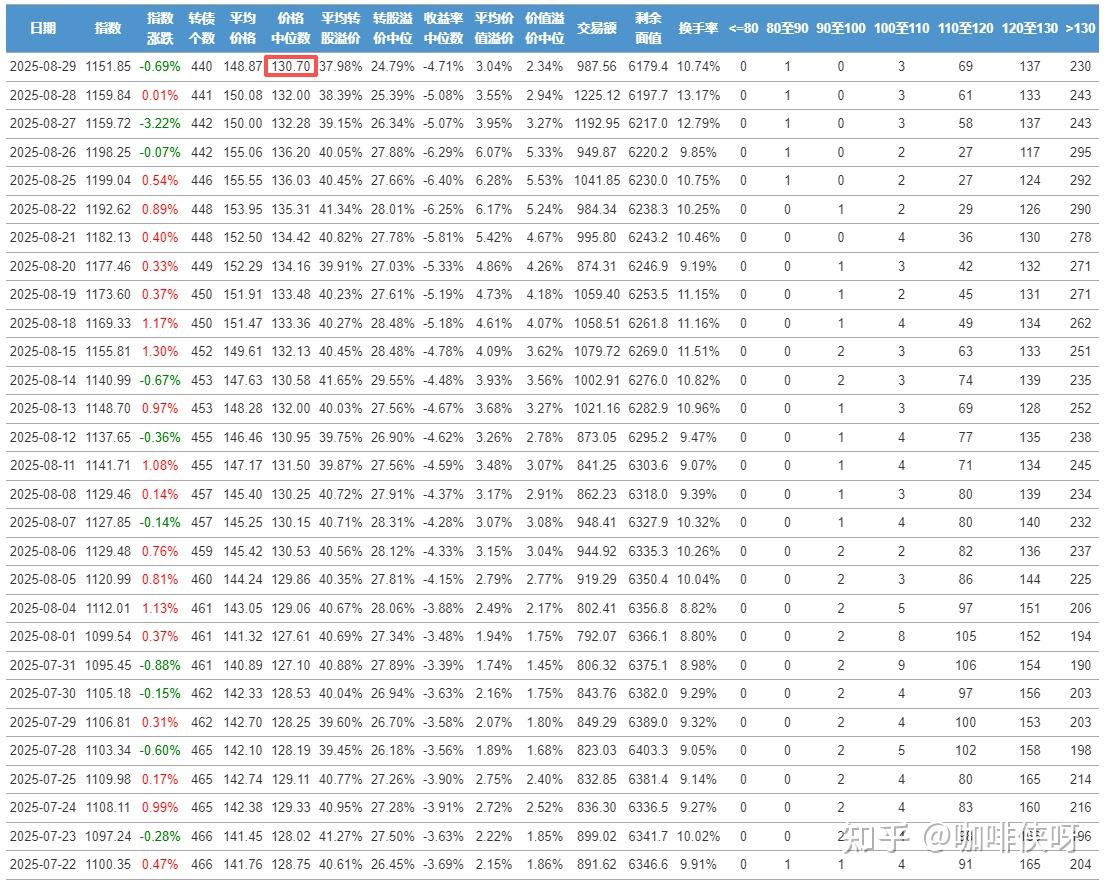This screenshot has height=885, width=1109.
Task: Click the 价格中位数 column header
Action: [291, 28]
